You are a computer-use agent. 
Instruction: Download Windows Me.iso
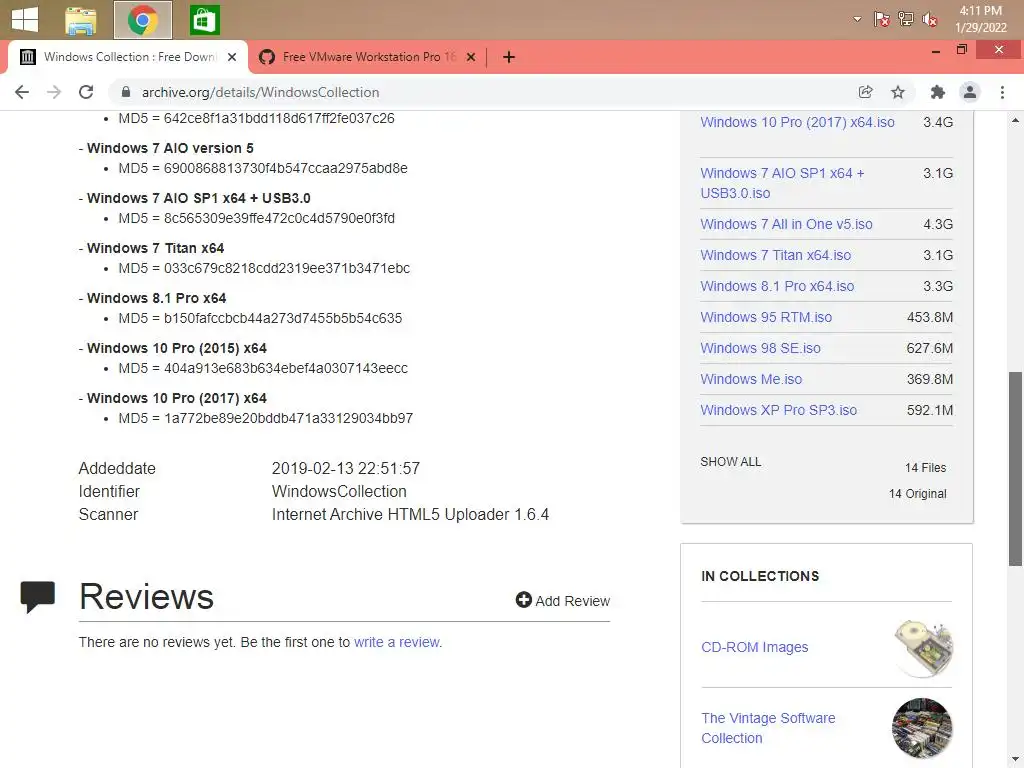[x=751, y=379]
